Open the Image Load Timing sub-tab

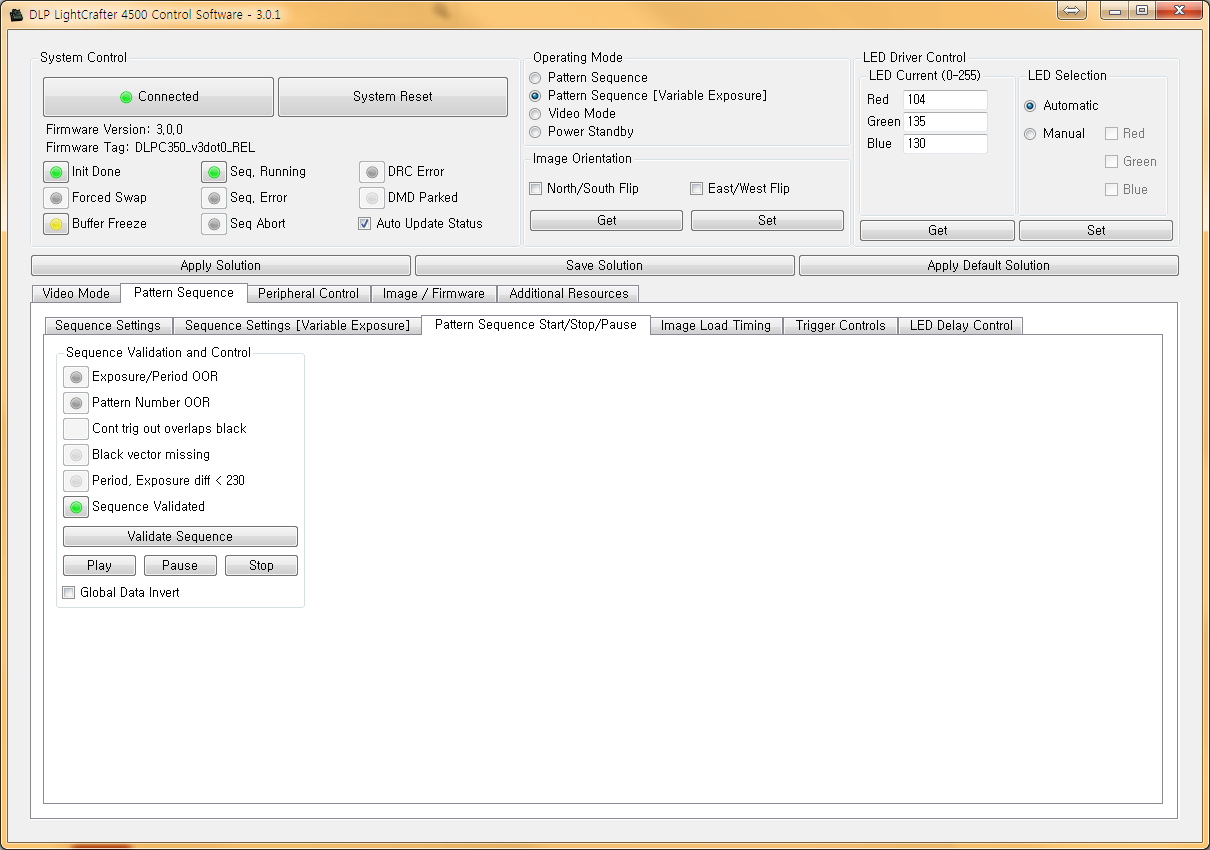coord(716,326)
